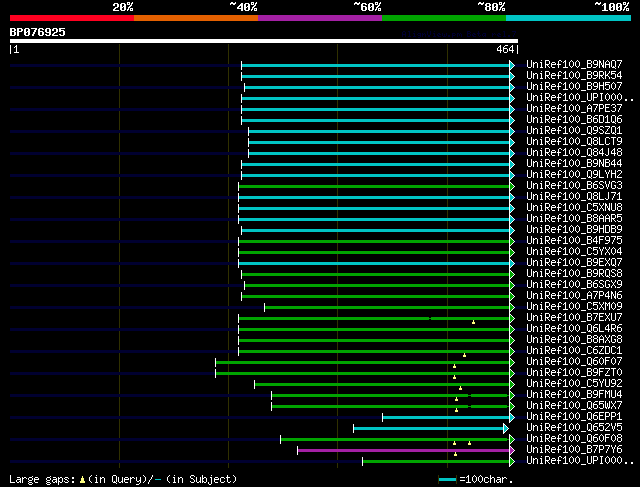Click the white BP076925 query sequence bar
Image resolution: width=640 pixels, height=487 pixels.
(x=264, y=41)
